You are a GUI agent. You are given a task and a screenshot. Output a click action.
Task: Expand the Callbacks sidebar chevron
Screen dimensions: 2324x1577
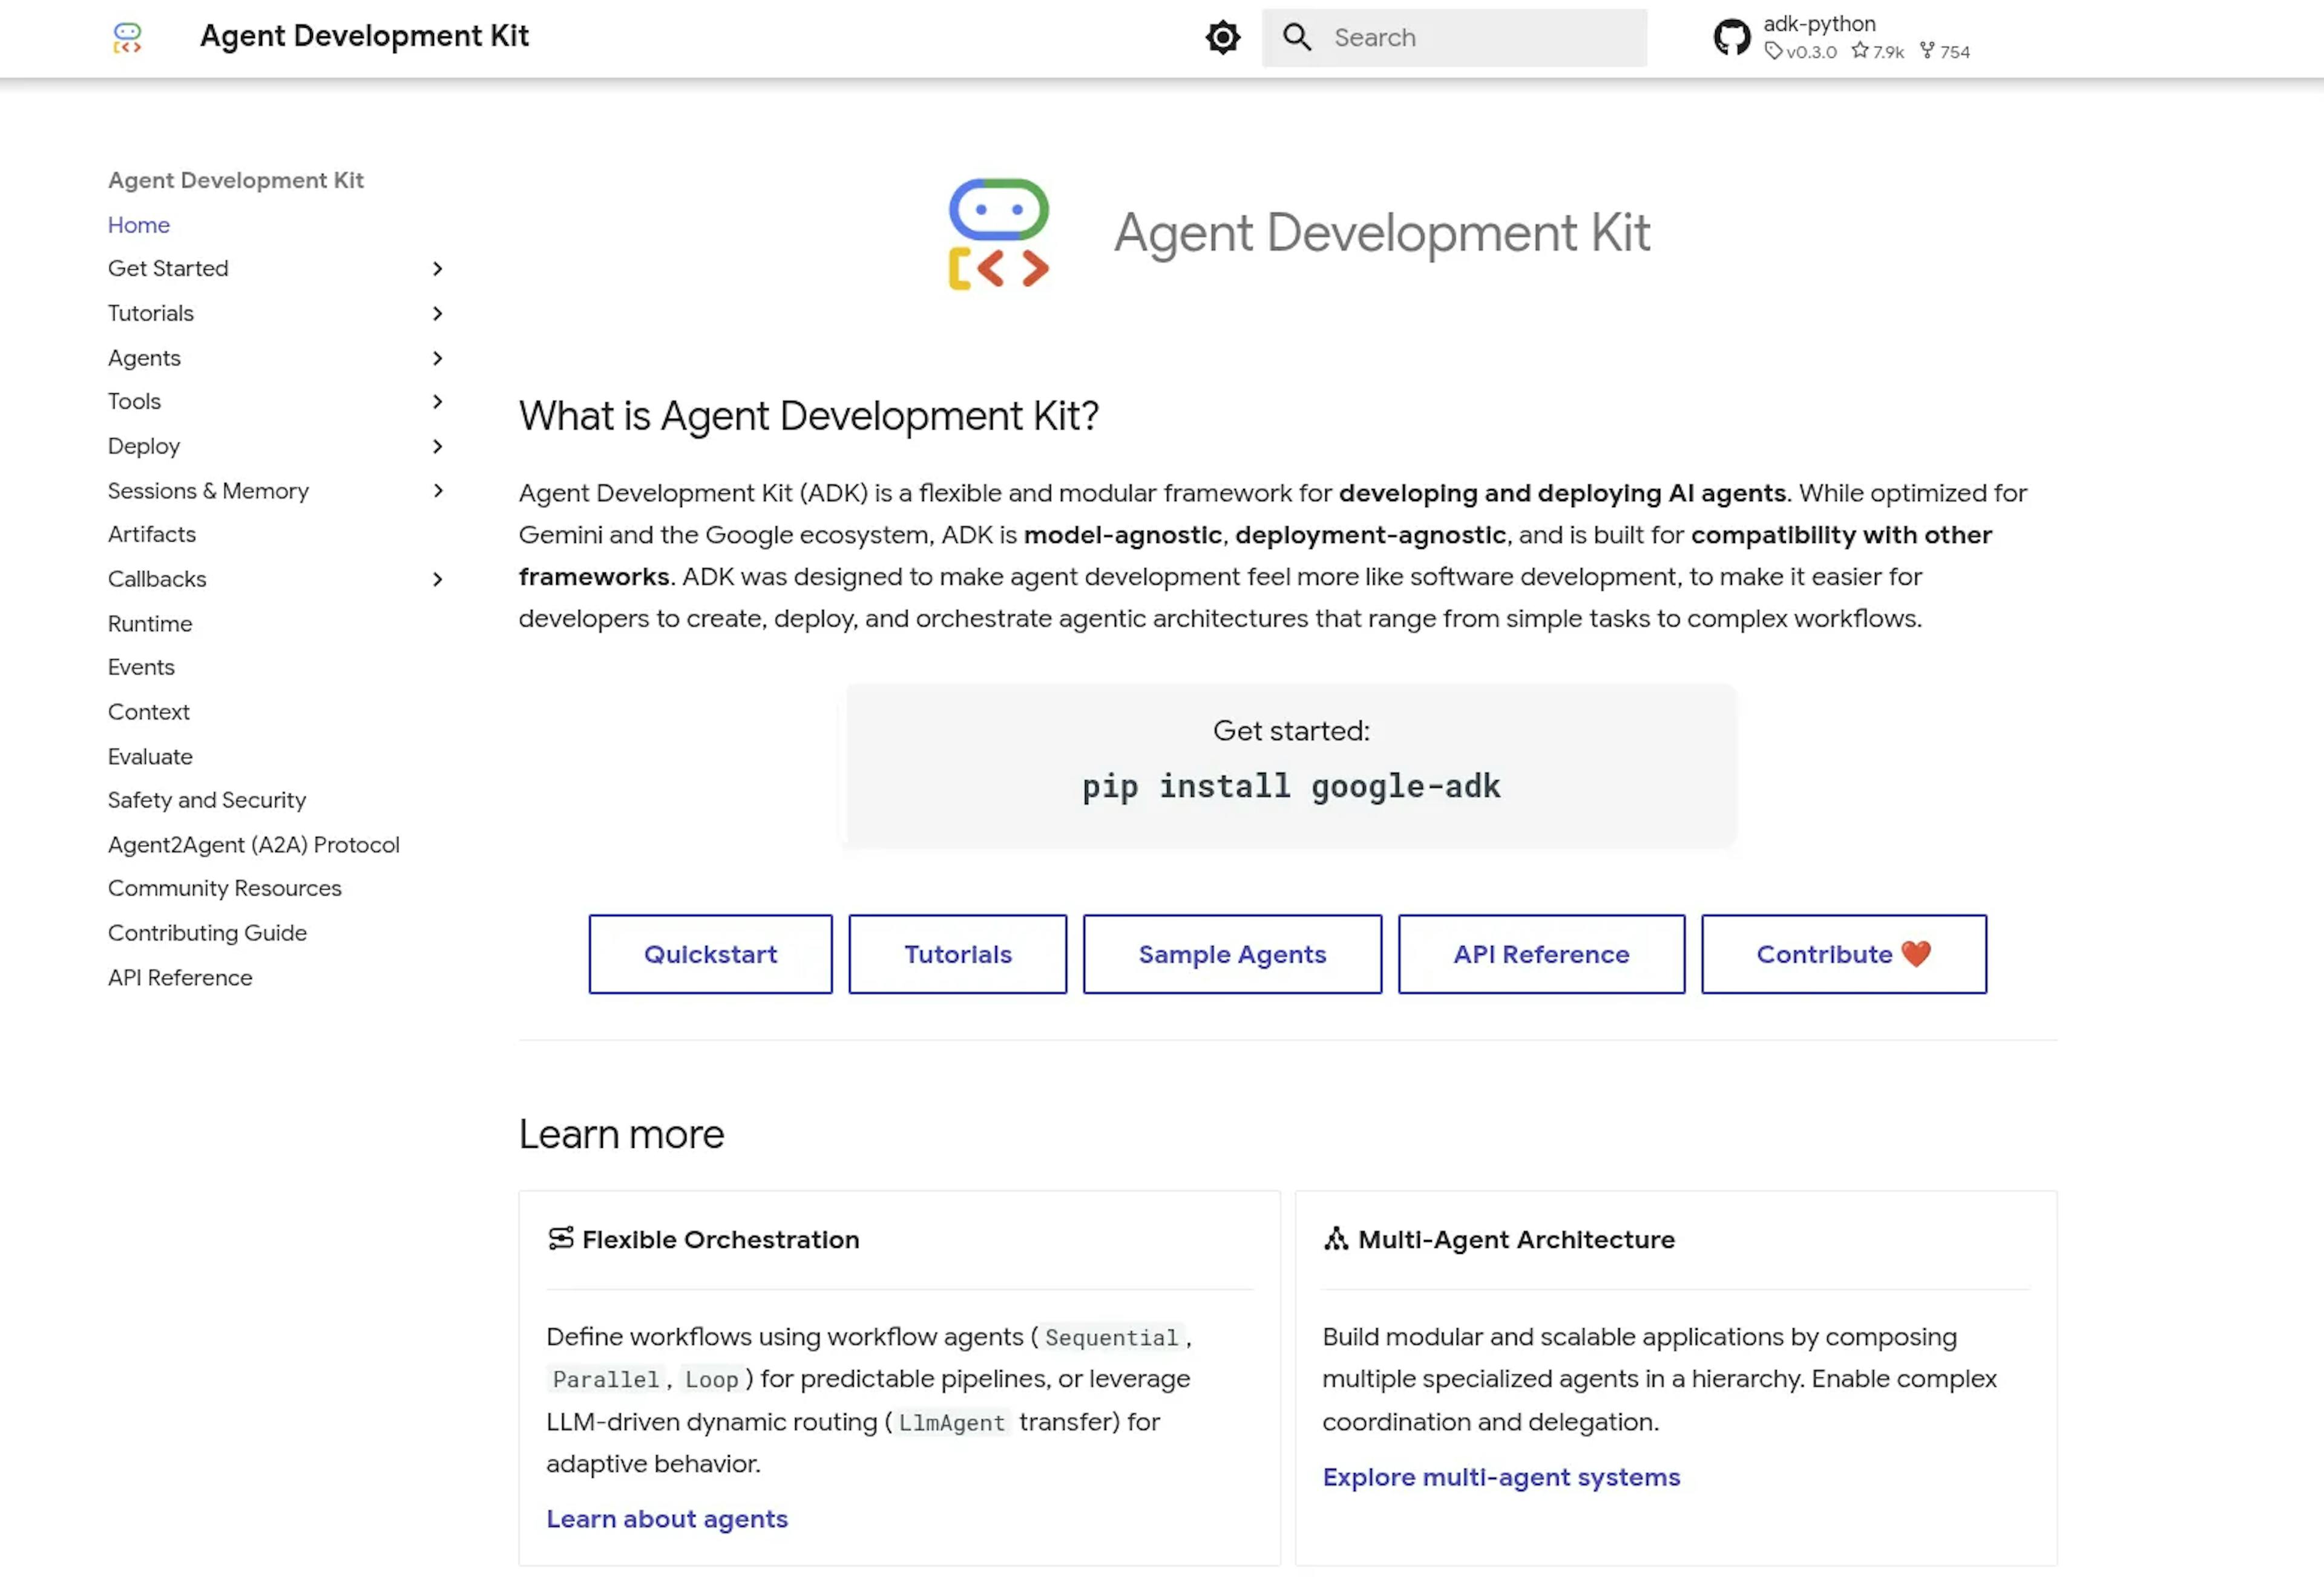[x=437, y=579]
